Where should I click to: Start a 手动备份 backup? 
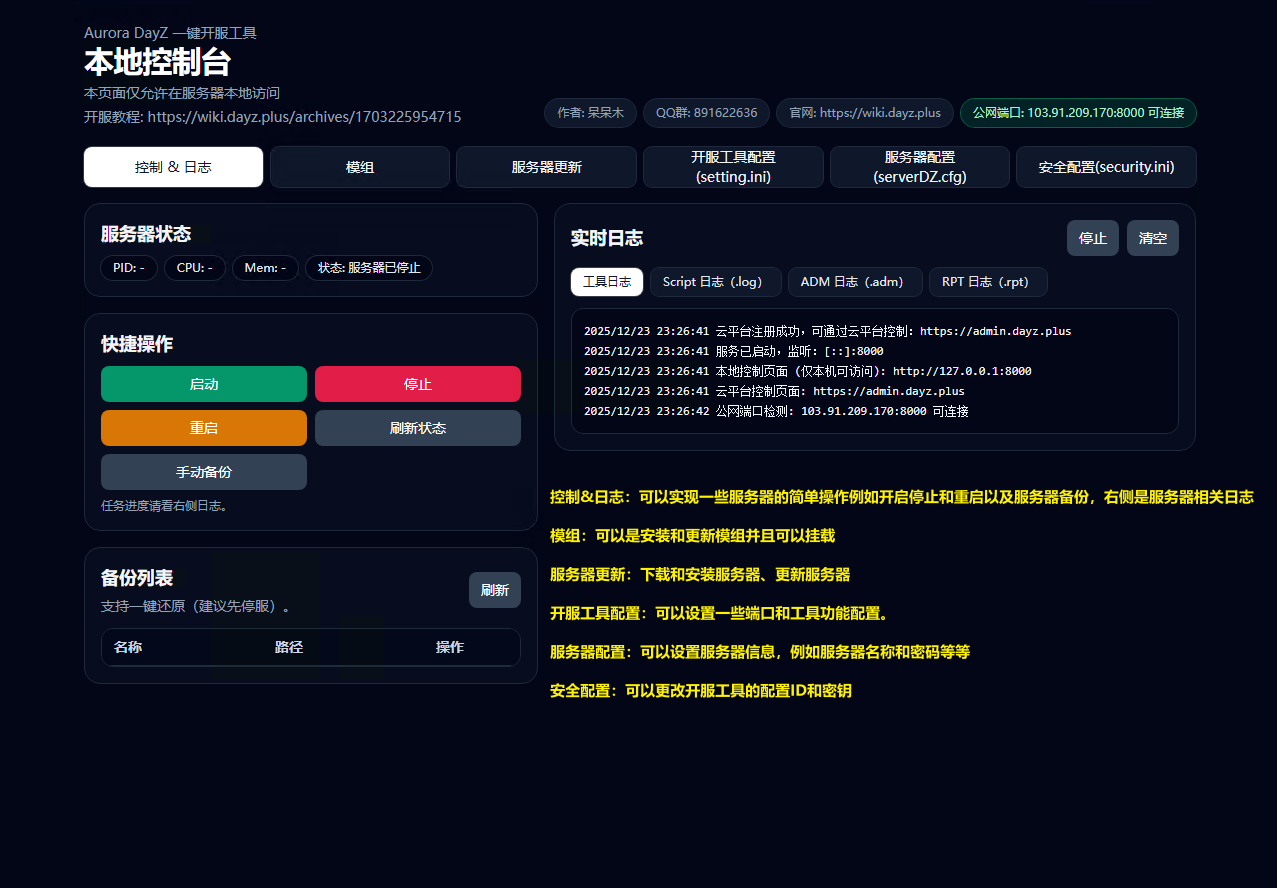[x=204, y=472]
